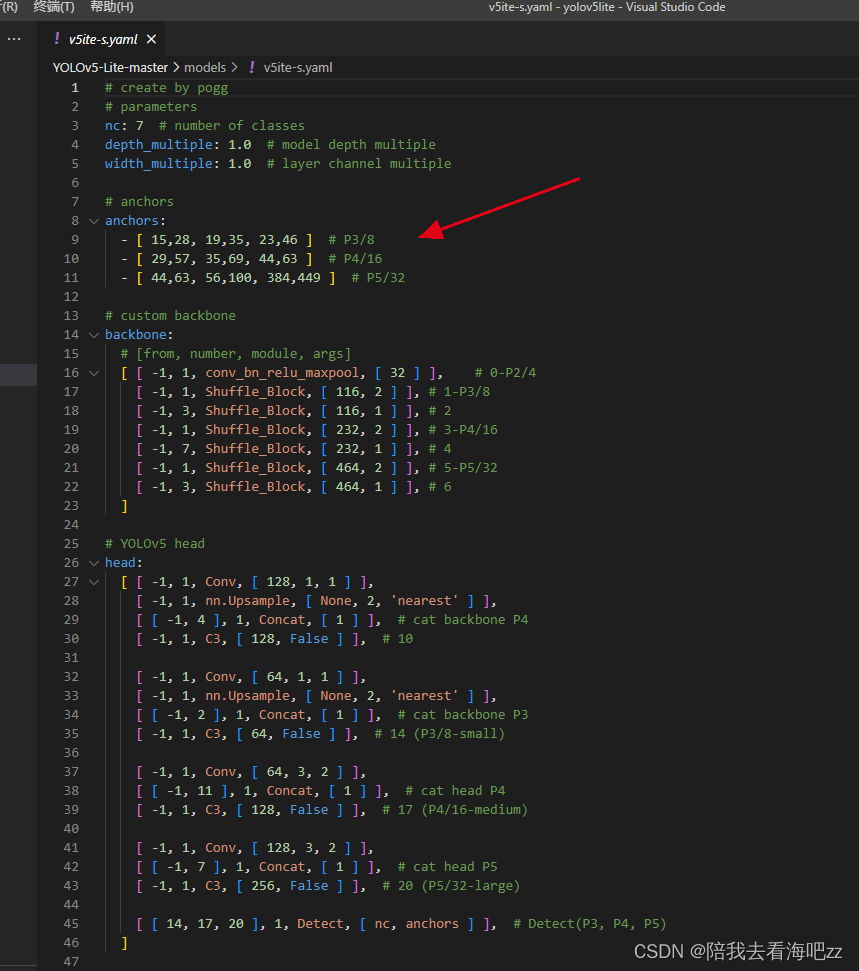The width and height of the screenshot is (859, 971).
Task: Click the models breadcrumb folder
Action: [x=205, y=67]
